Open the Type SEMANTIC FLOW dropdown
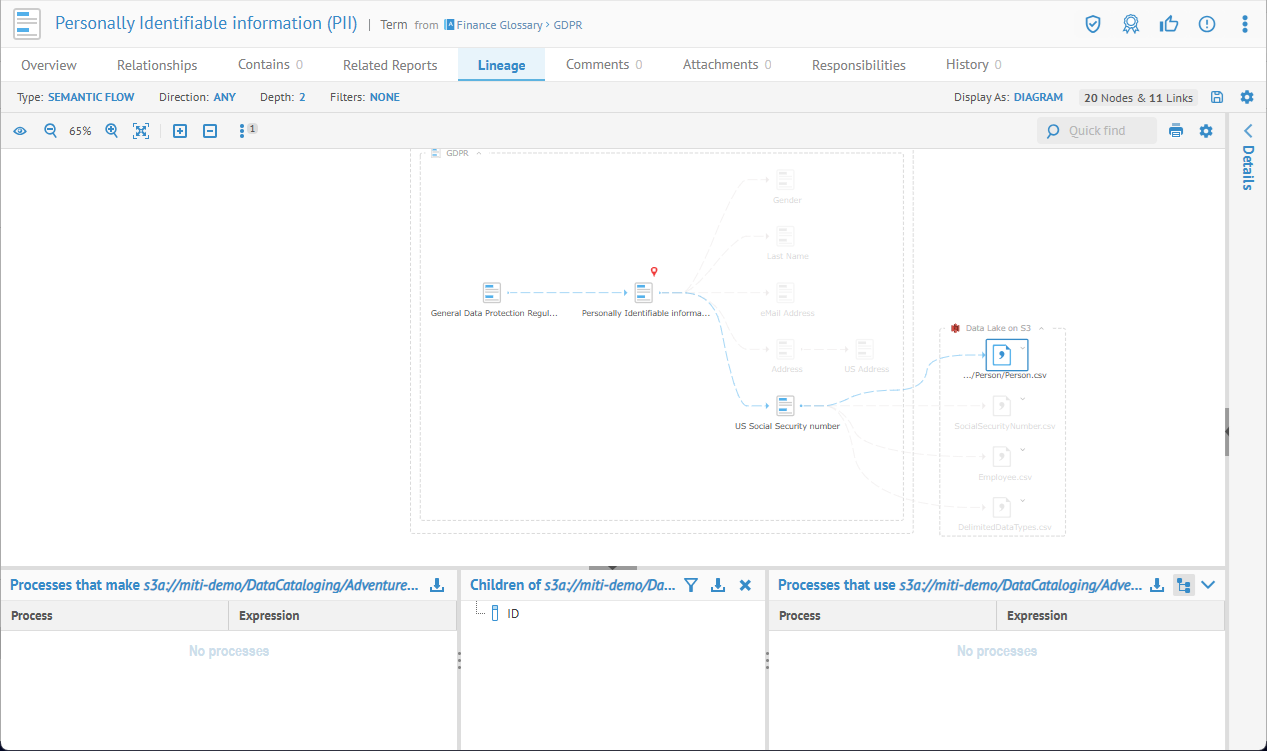The width and height of the screenshot is (1267, 751). point(91,97)
